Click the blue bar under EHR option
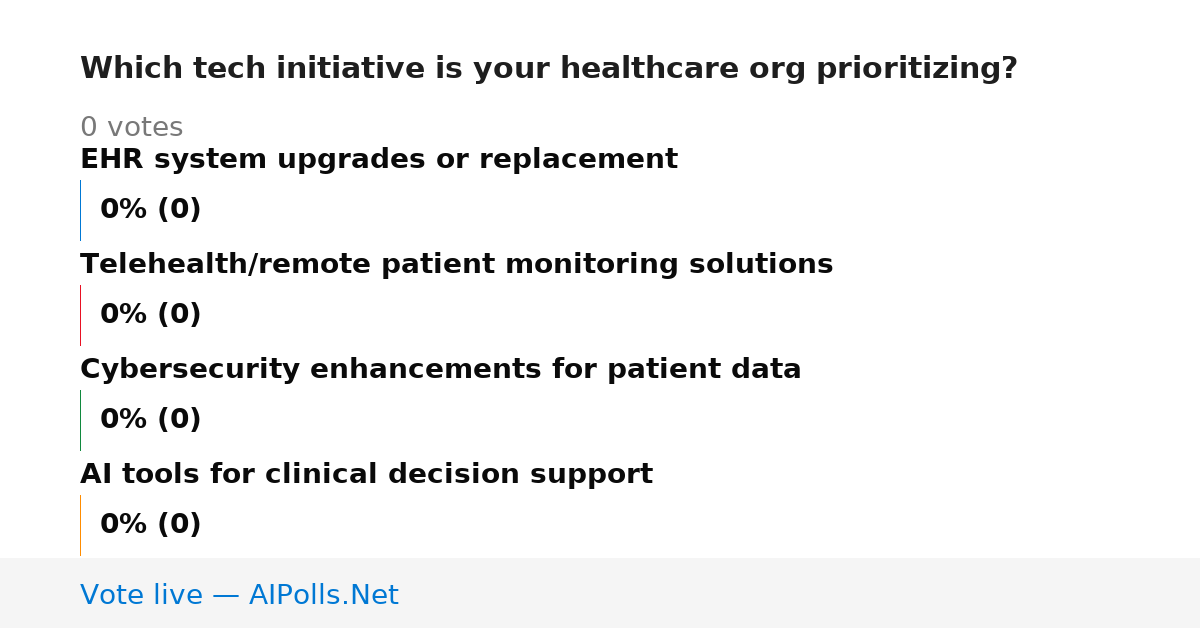Image resolution: width=1200 pixels, height=628 pixels. (x=80, y=210)
